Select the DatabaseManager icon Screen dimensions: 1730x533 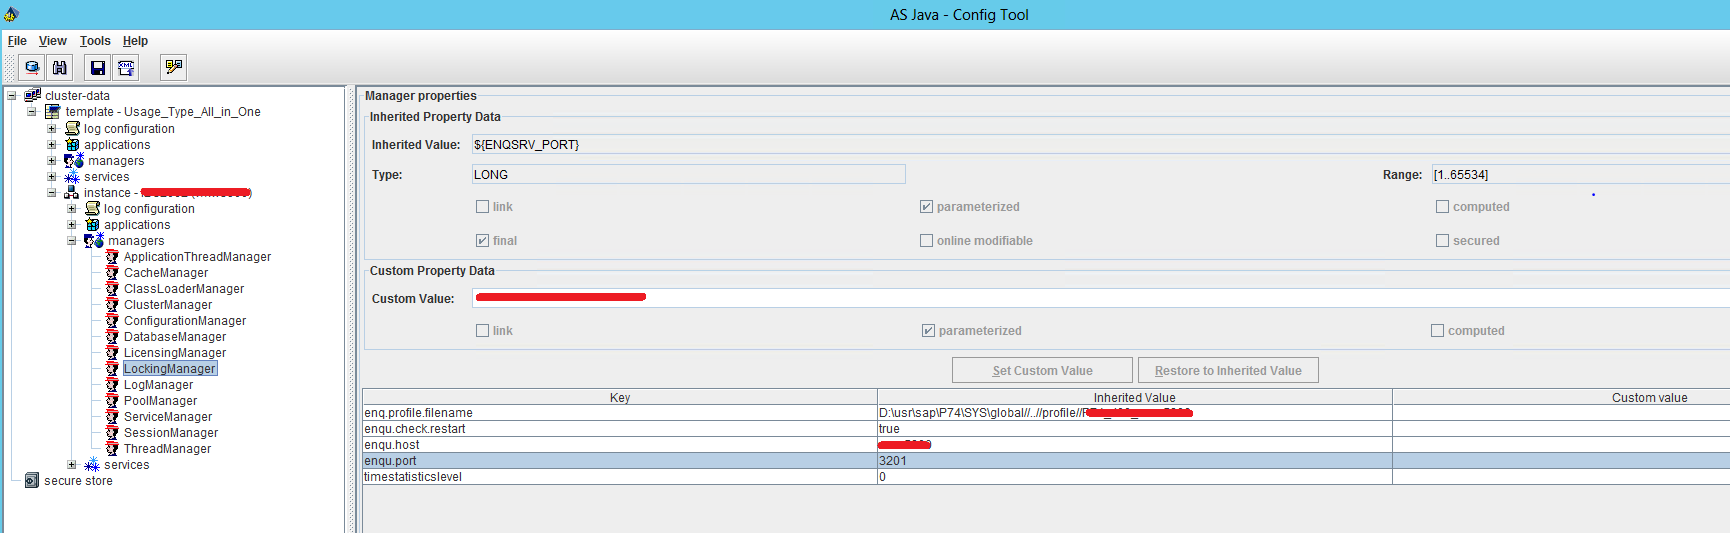pyautogui.click(x=112, y=336)
